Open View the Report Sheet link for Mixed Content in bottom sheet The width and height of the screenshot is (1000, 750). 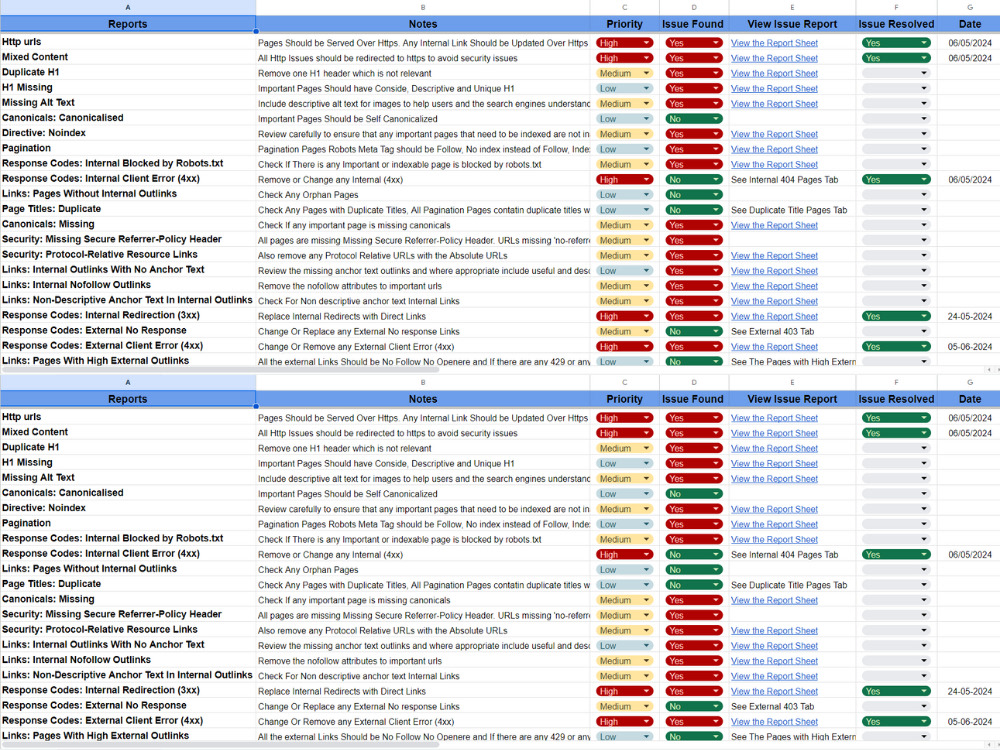[x=774, y=433]
